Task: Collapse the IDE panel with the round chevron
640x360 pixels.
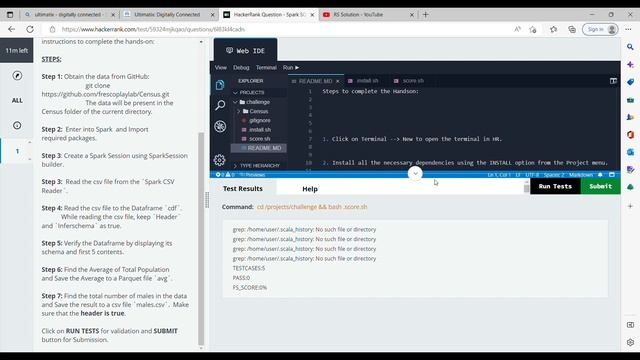Action: (x=415, y=173)
